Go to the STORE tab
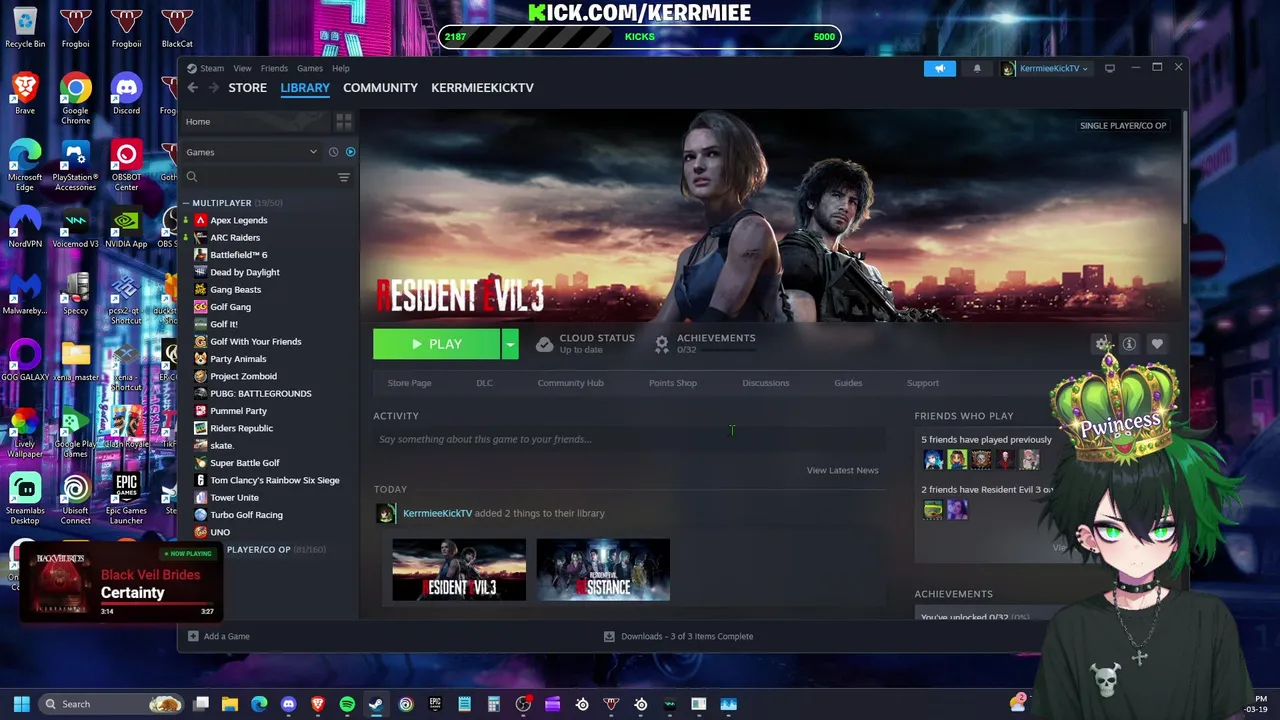The image size is (1280, 720). point(247,88)
